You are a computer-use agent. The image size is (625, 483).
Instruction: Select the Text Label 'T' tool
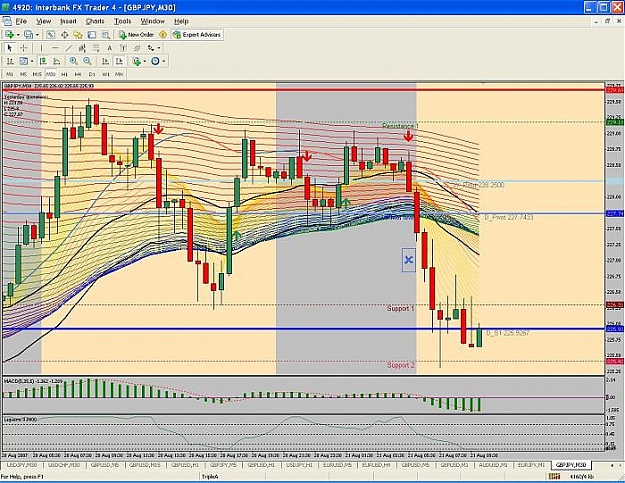[x=123, y=48]
